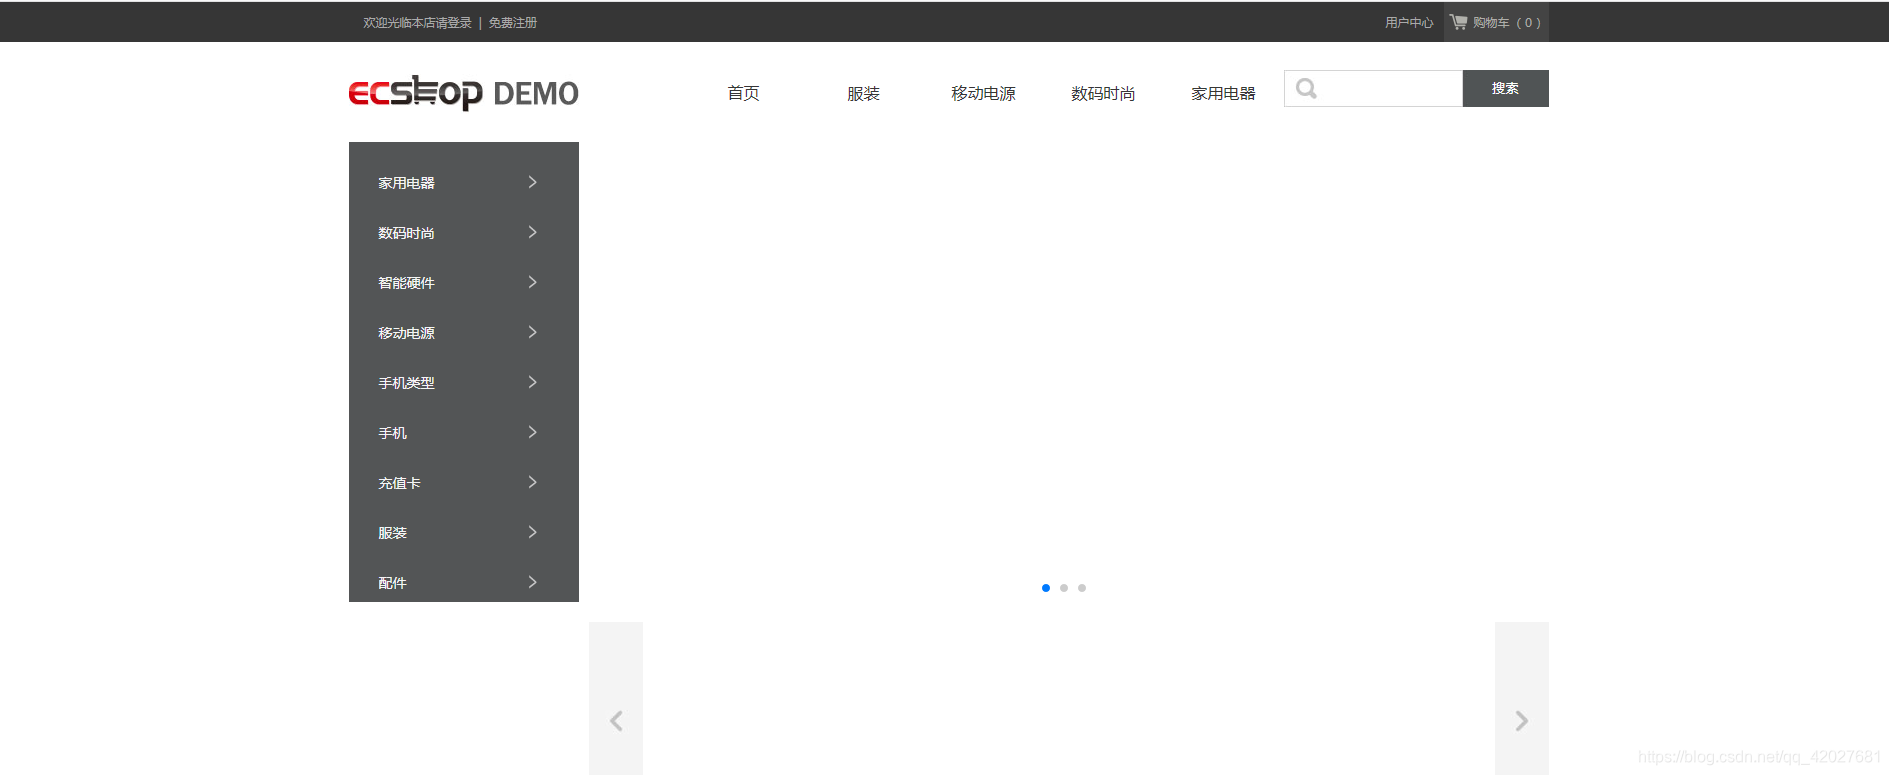Select 充值卡 in the sidebar list
This screenshot has width=1889, height=775.
399,483
